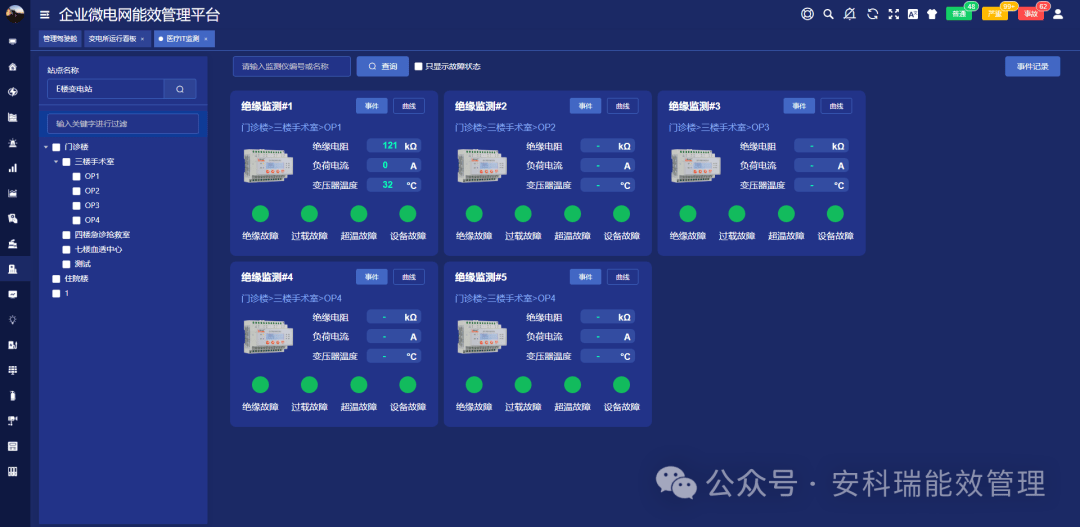This screenshot has width=1080, height=527.
Task: Click the station name search icon
Action: coord(180,89)
